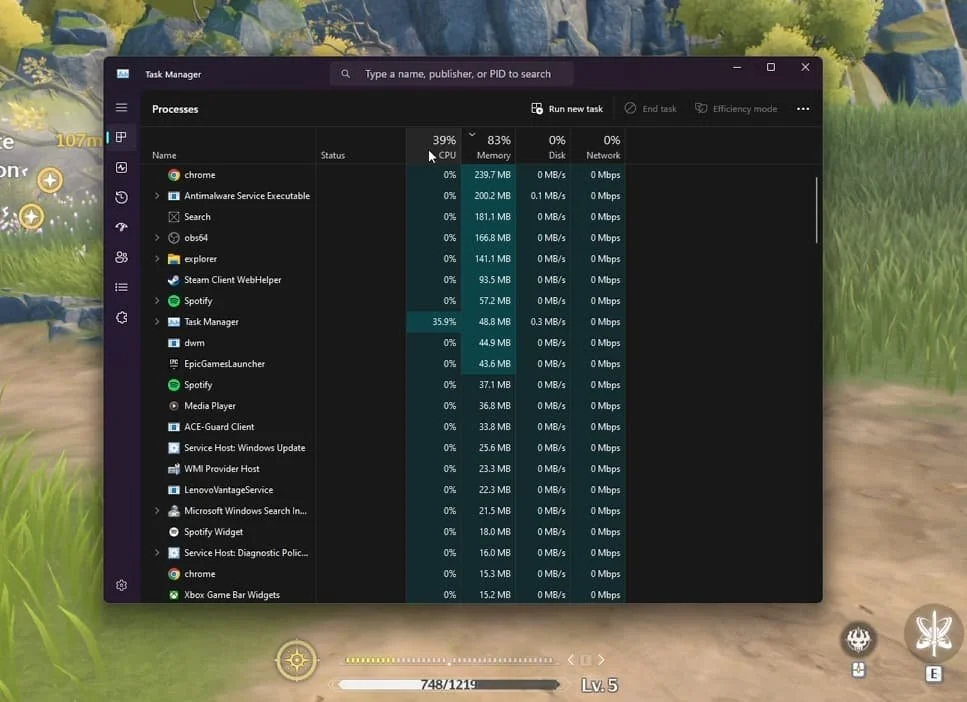Click the Run new task button
The image size is (967, 702).
567,109
